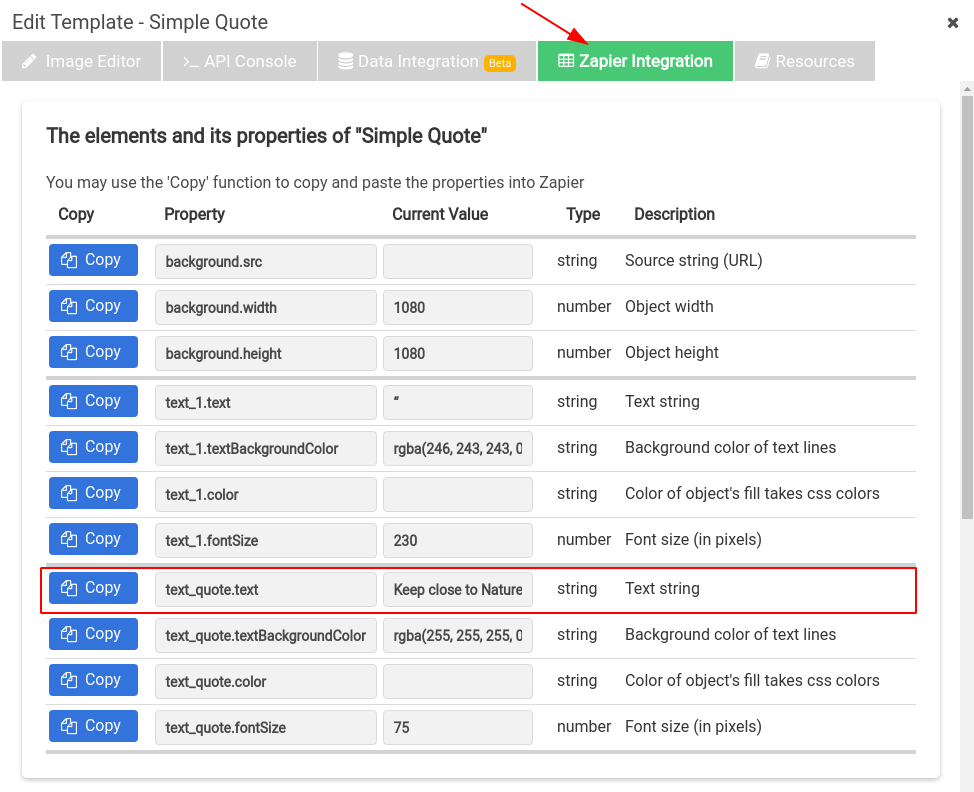Click the pencil icon on Image Editor tab
974x792 pixels.
point(29,61)
